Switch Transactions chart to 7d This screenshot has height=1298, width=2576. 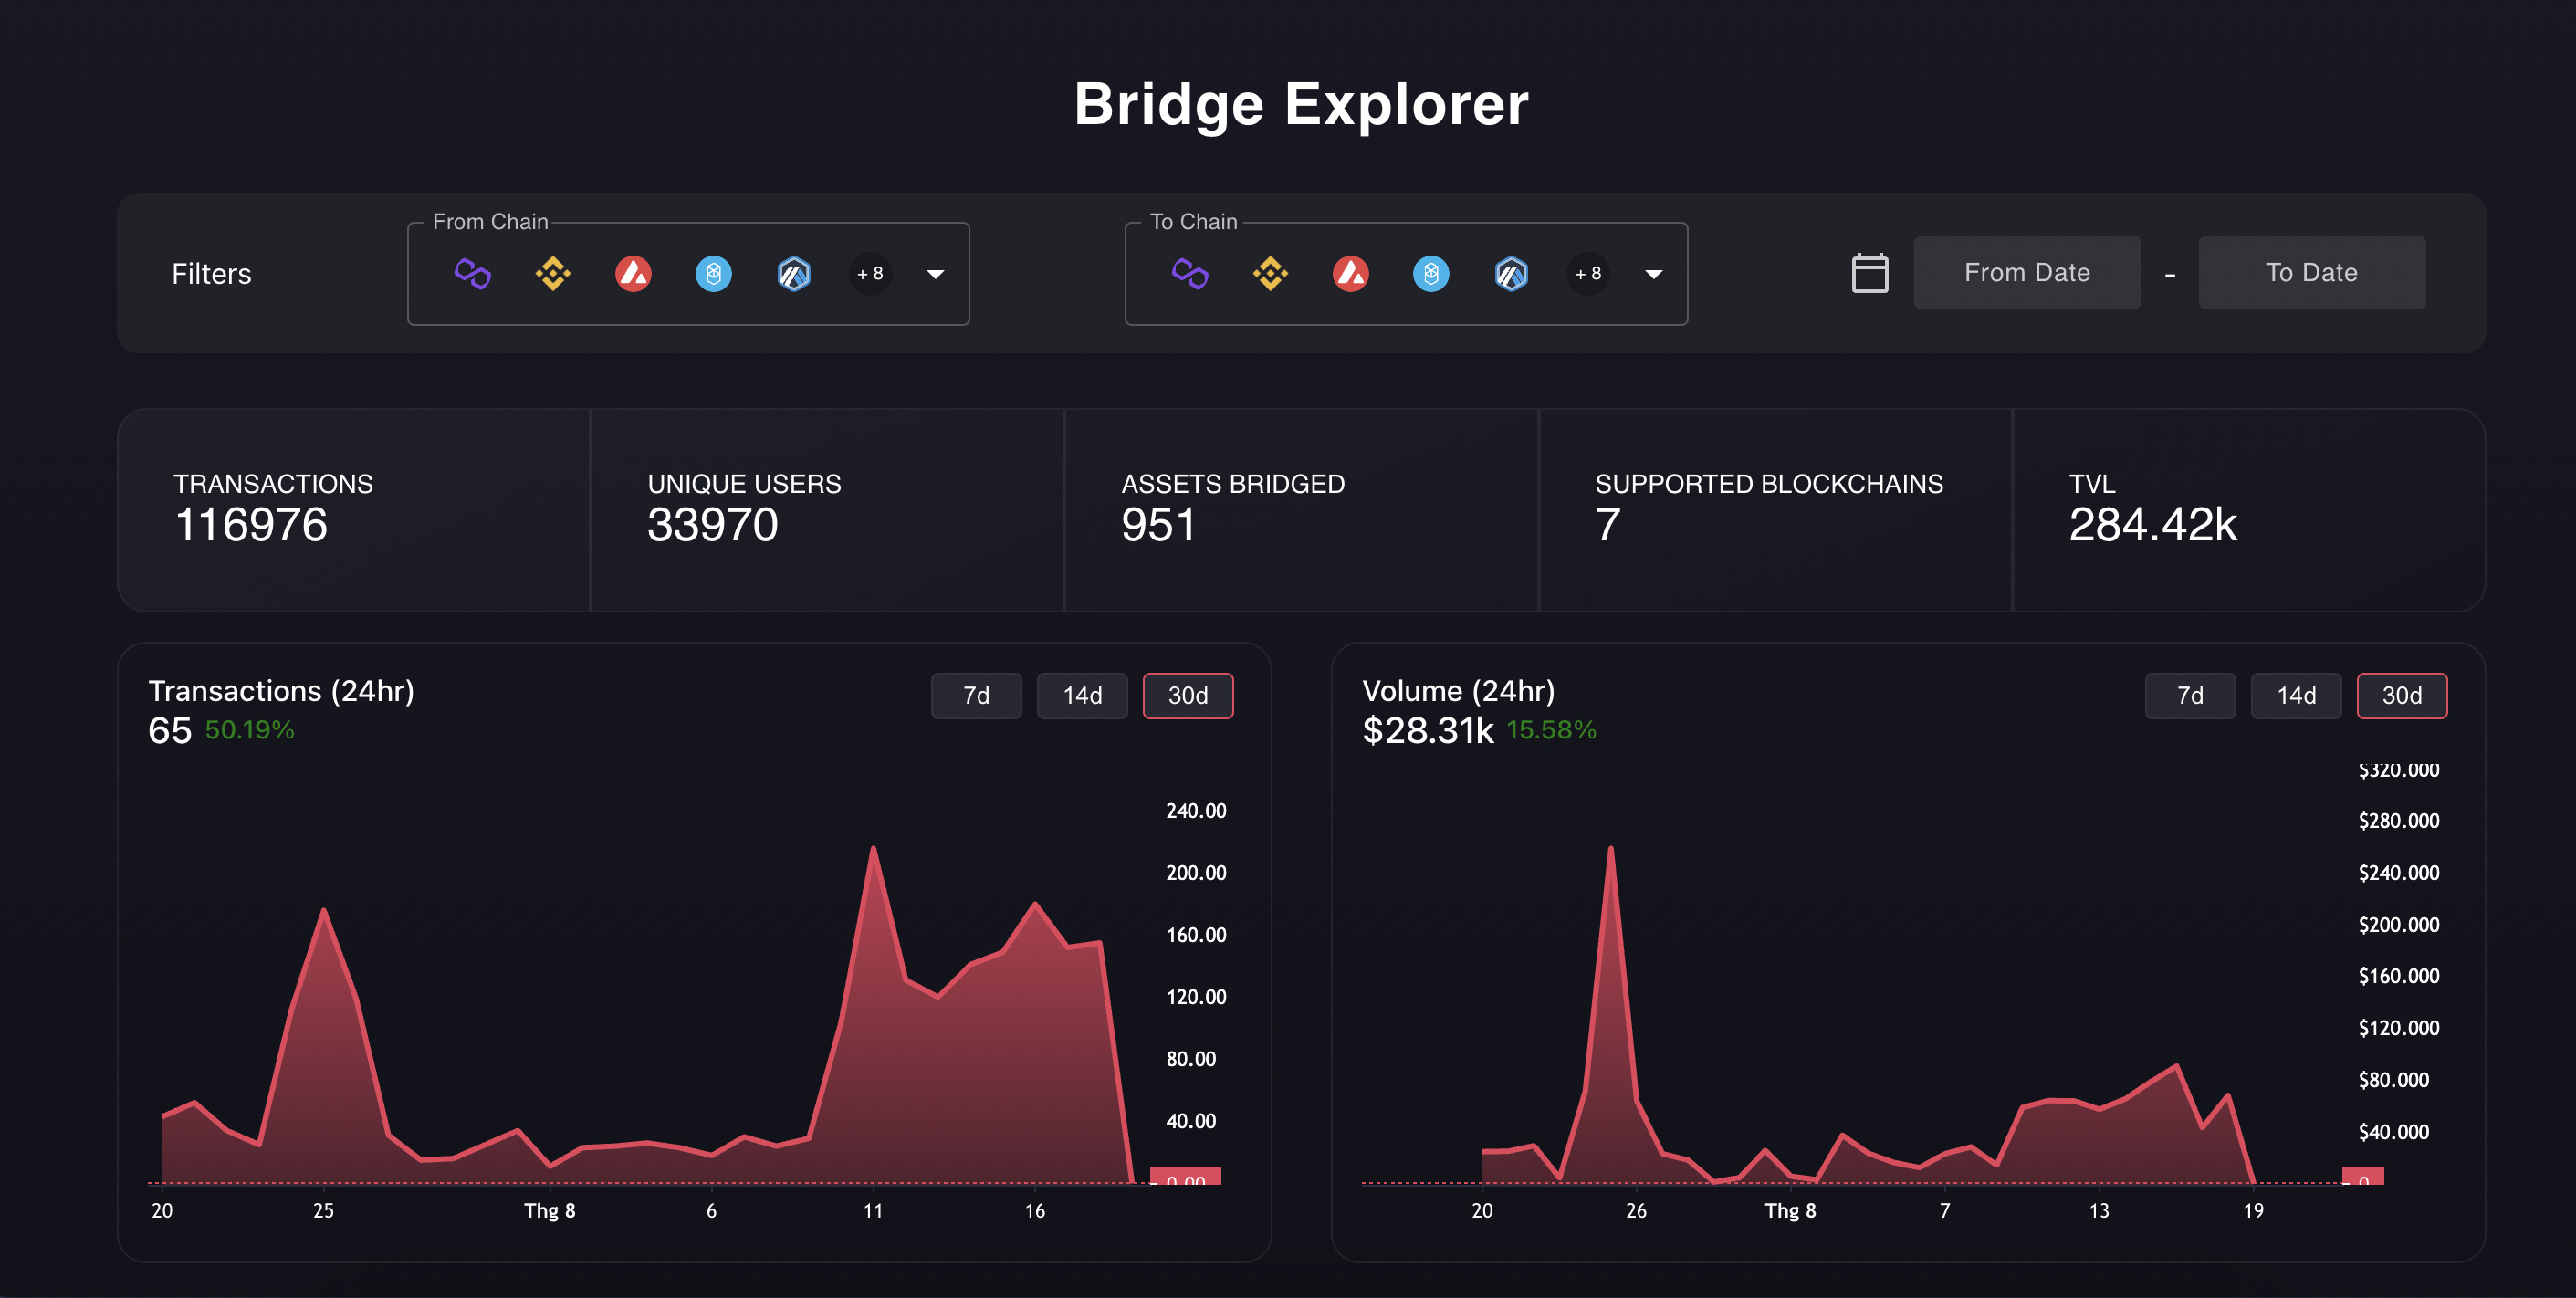tap(976, 695)
